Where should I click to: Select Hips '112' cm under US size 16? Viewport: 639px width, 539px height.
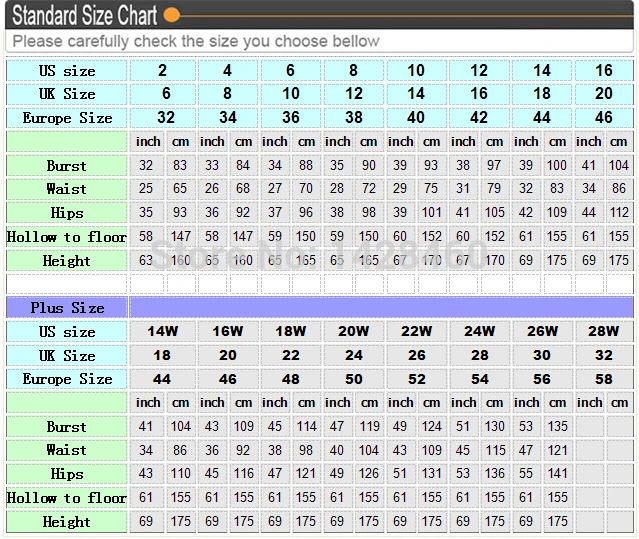[619, 212]
